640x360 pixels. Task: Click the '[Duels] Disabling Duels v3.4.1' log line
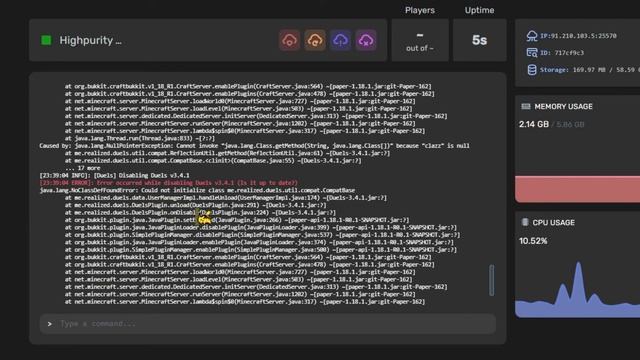pyautogui.click(x=114, y=176)
